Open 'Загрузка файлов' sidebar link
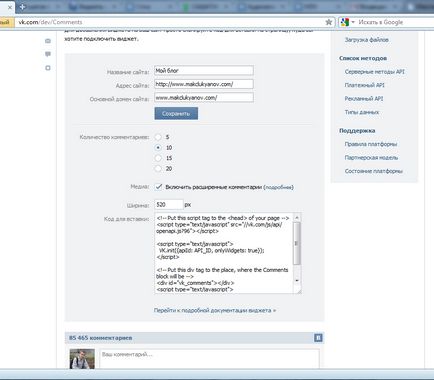Viewport: 434px width, 380px height. (366, 40)
